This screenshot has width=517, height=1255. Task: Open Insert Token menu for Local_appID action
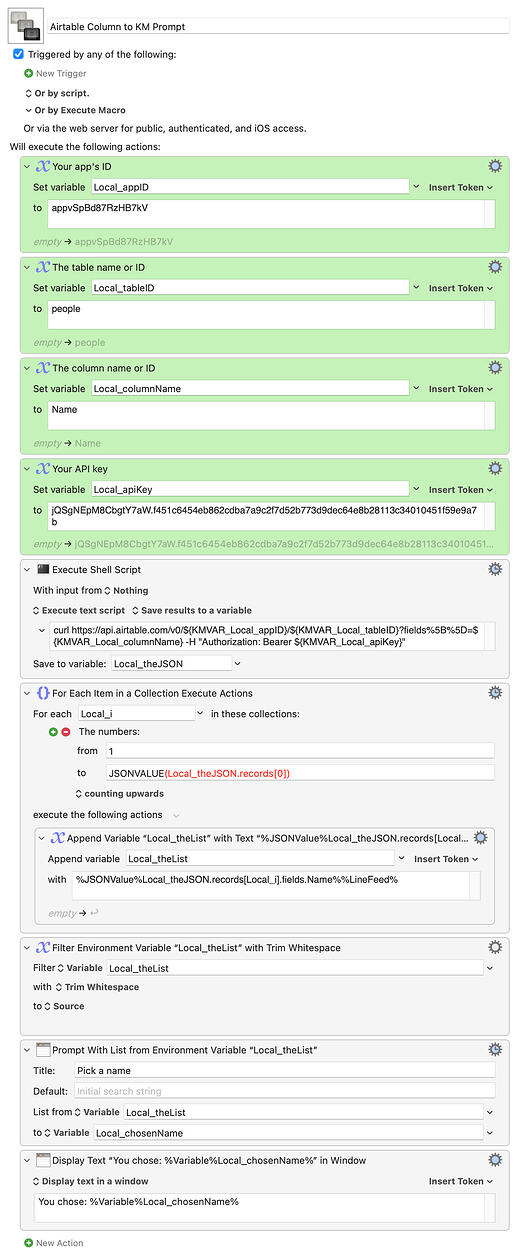[x=461, y=187]
